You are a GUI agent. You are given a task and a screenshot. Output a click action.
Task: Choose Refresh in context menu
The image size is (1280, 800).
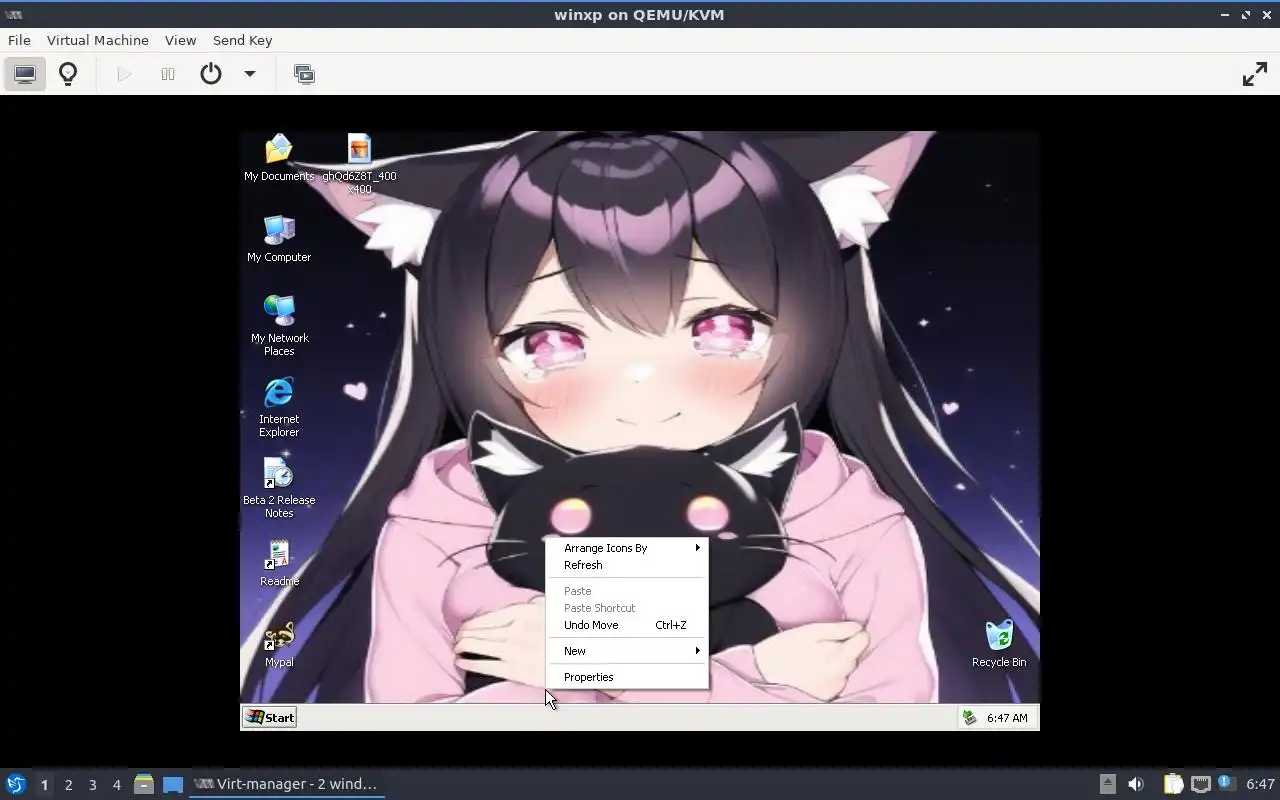(x=627, y=565)
